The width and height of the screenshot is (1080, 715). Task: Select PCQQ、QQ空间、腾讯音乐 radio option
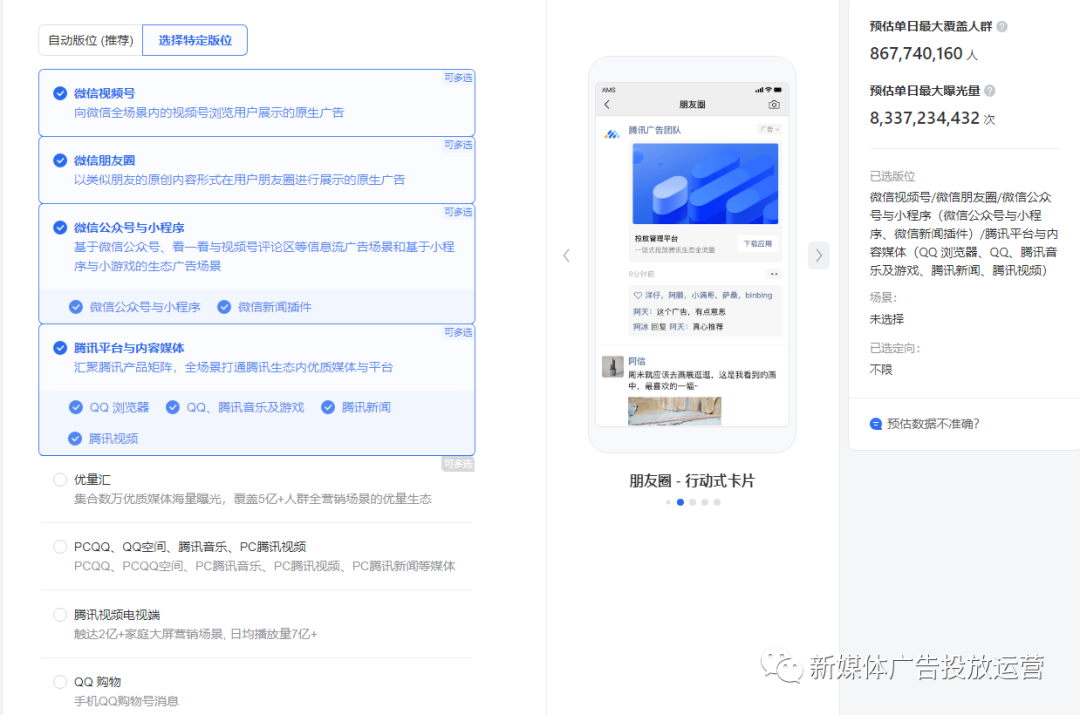[x=61, y=547]
